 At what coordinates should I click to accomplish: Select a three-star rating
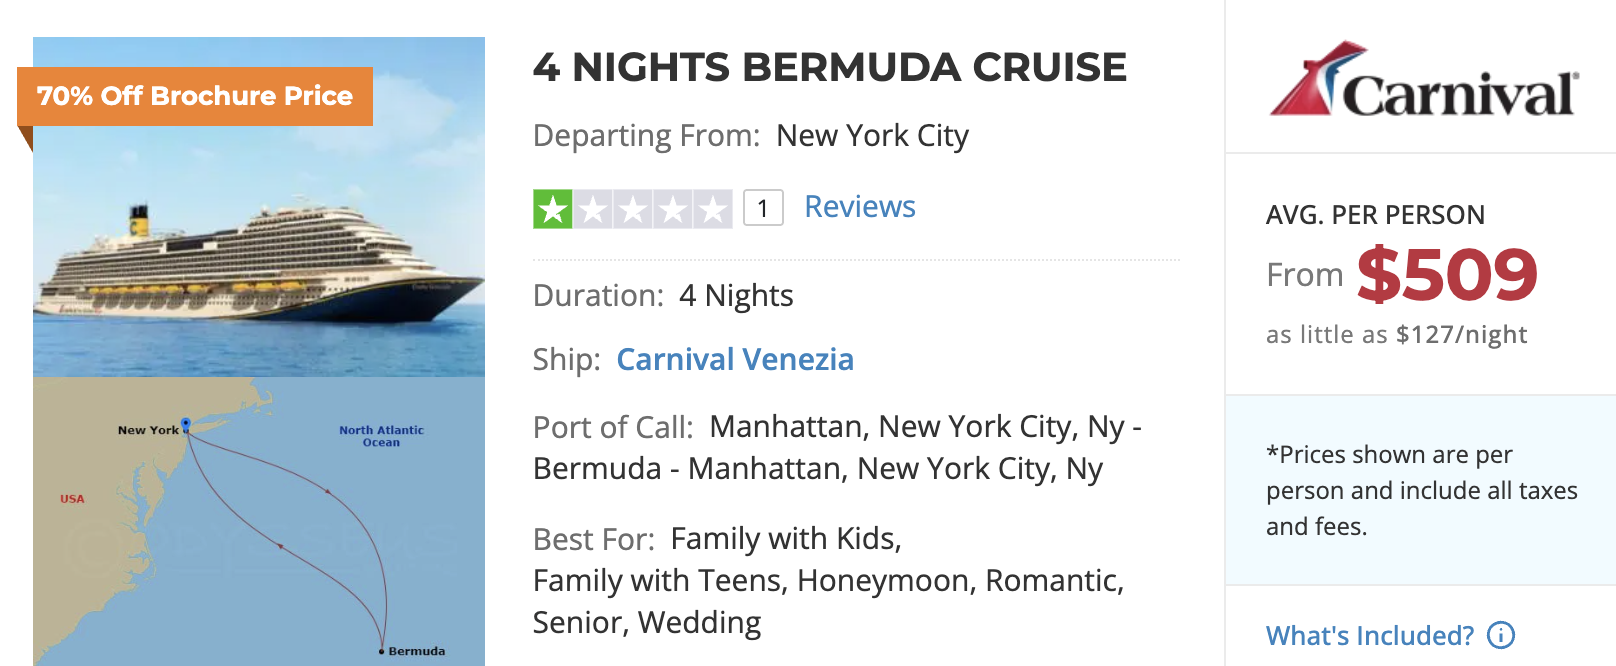[633, 210]
